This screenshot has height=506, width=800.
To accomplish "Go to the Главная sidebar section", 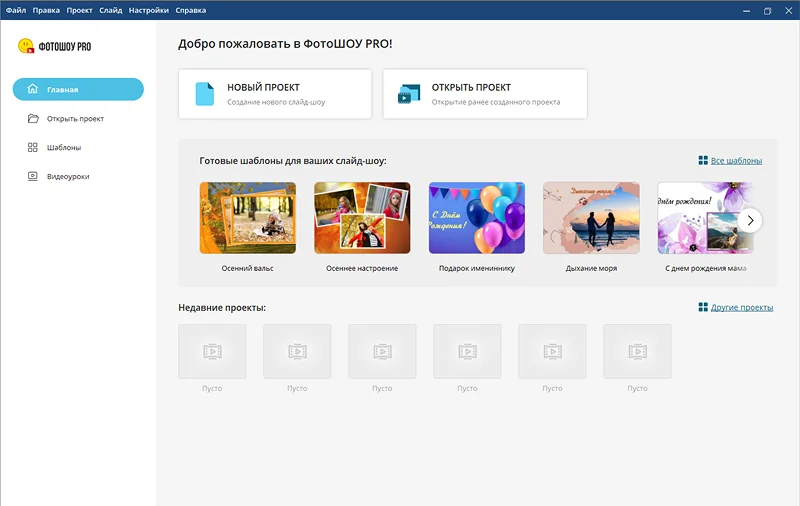I will point(78,89).
